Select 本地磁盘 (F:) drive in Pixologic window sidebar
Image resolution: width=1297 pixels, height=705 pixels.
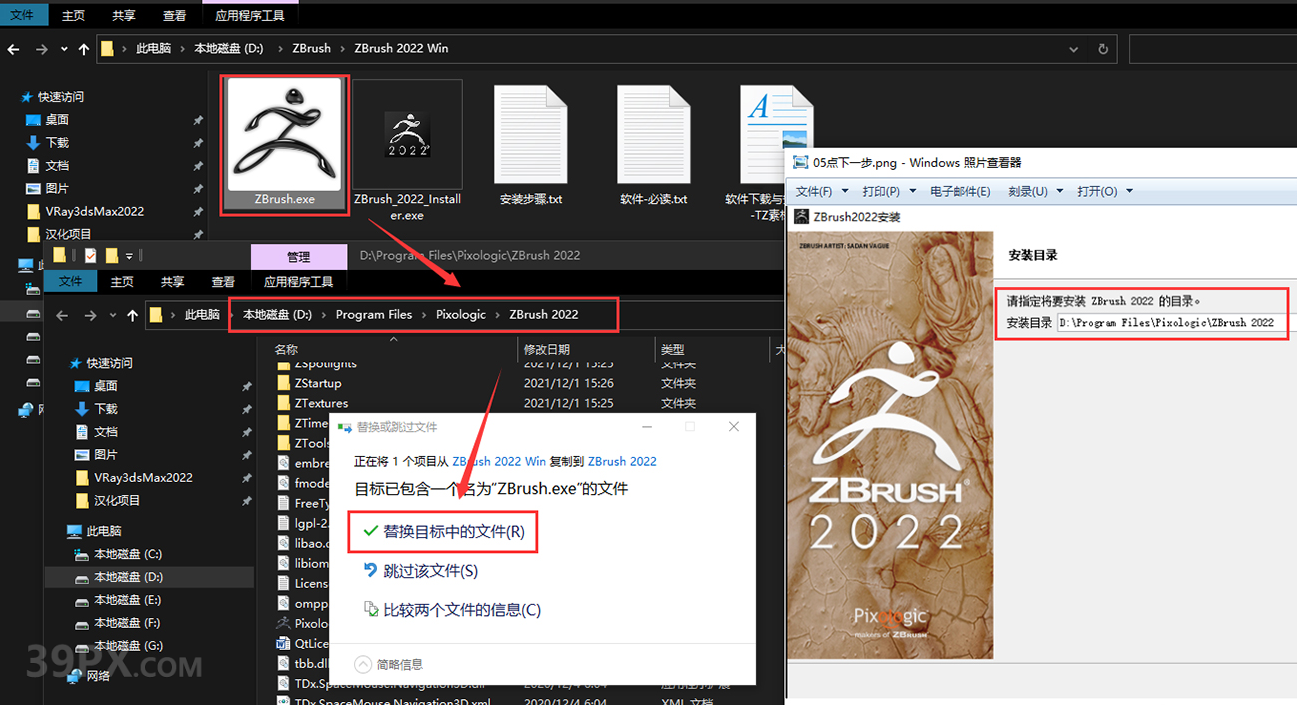pos(128,623)
